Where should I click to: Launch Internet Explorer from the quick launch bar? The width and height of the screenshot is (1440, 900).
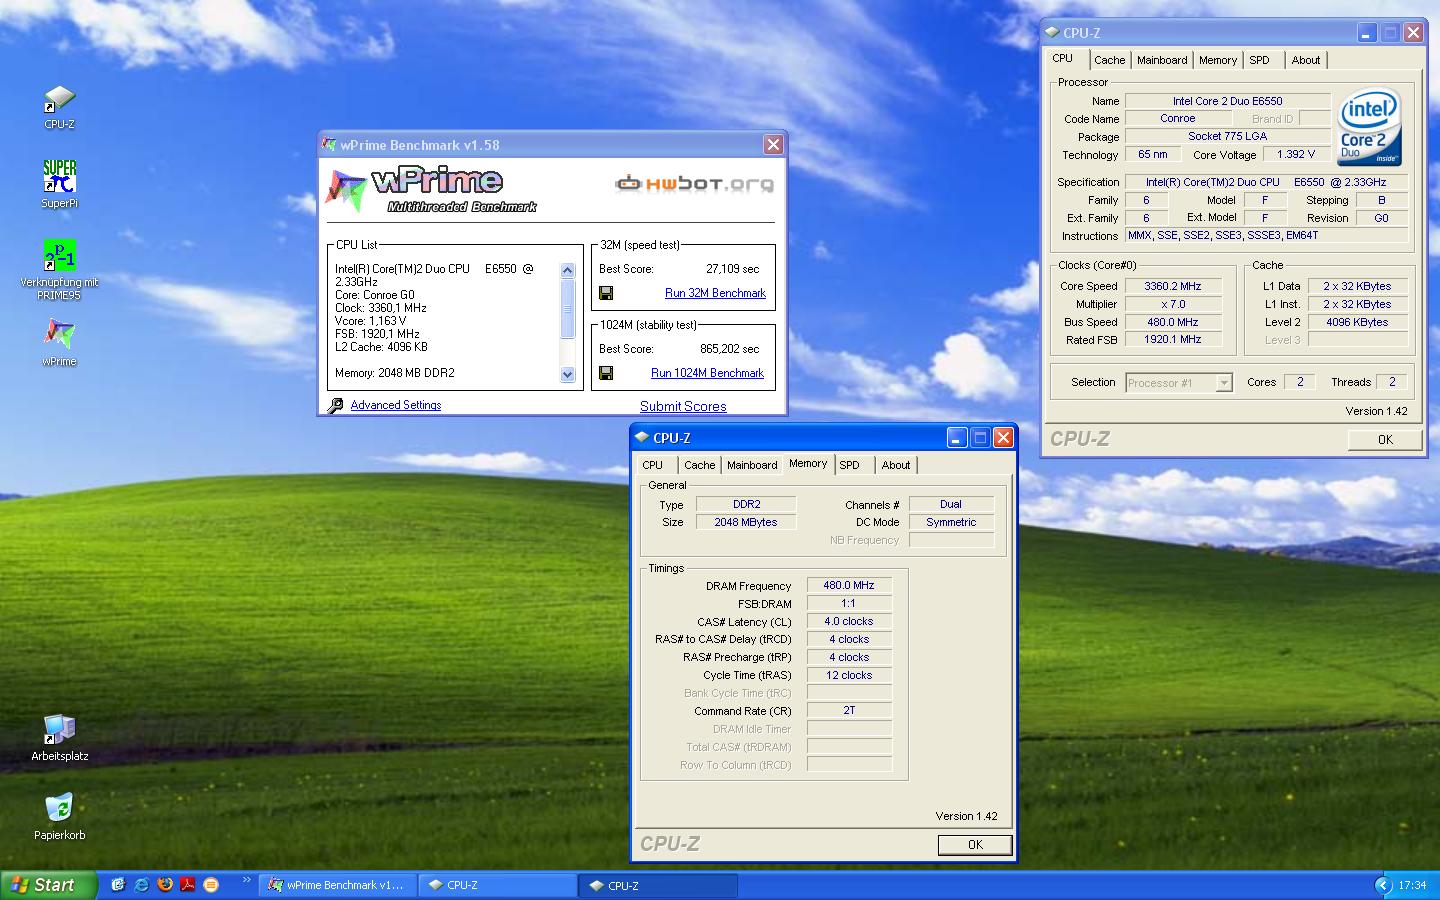141,885
